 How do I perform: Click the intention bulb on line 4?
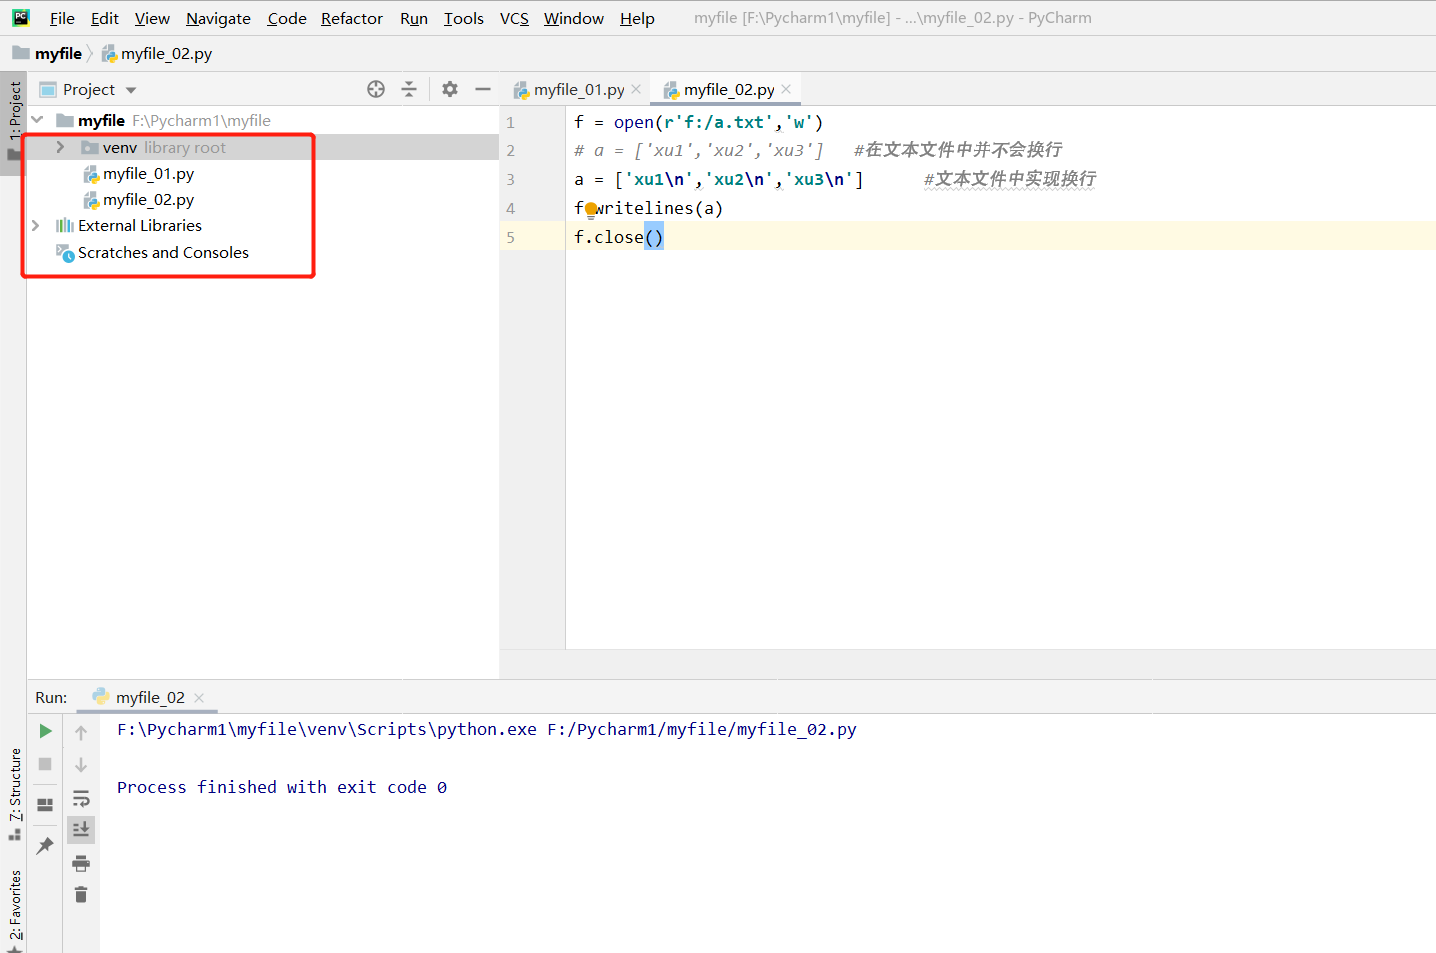pos(591,209)
